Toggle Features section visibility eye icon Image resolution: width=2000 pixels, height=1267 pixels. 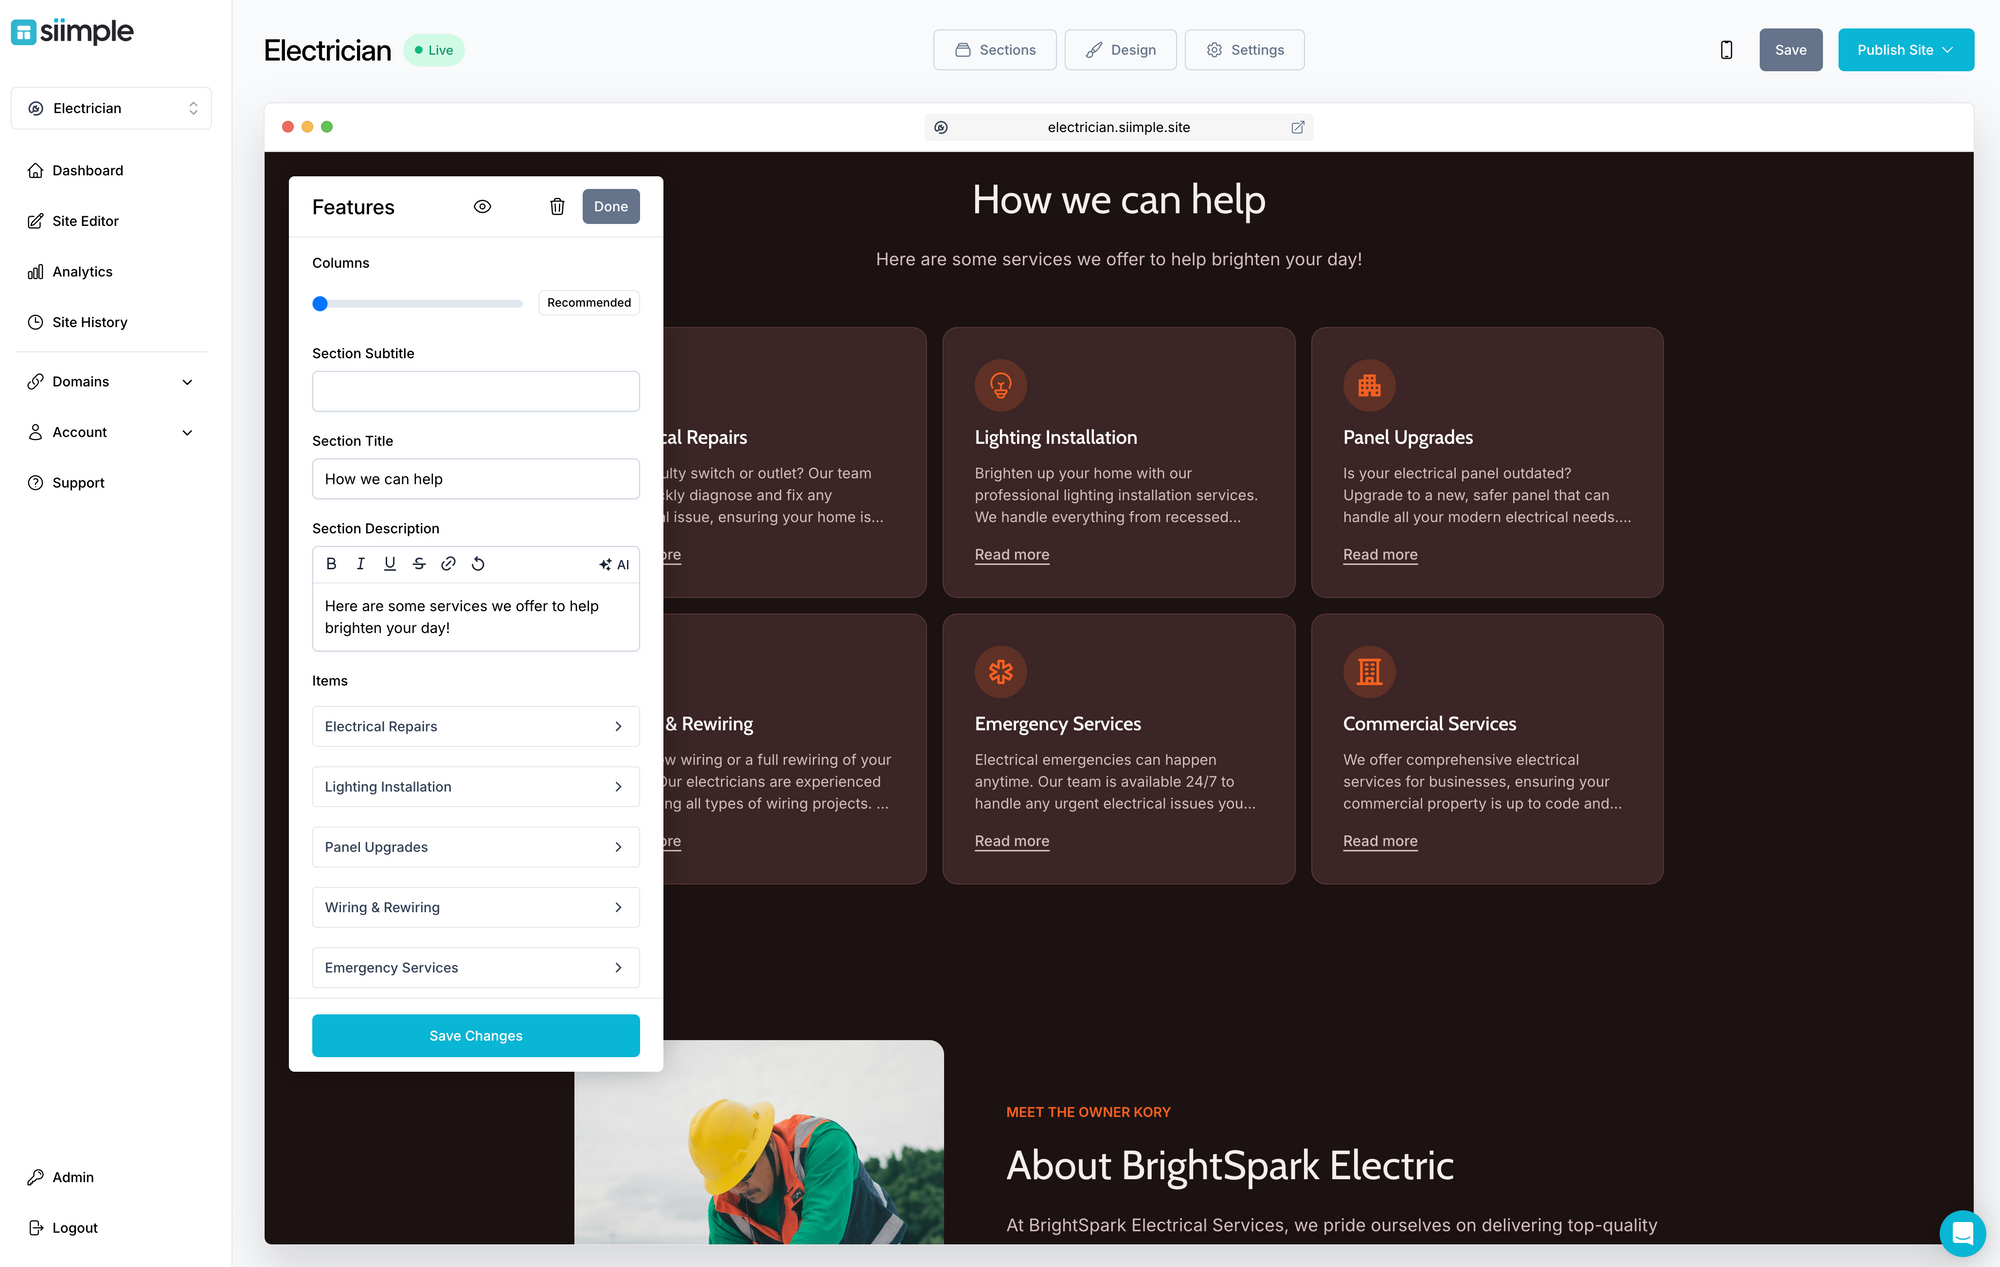[x=482, y=207]
